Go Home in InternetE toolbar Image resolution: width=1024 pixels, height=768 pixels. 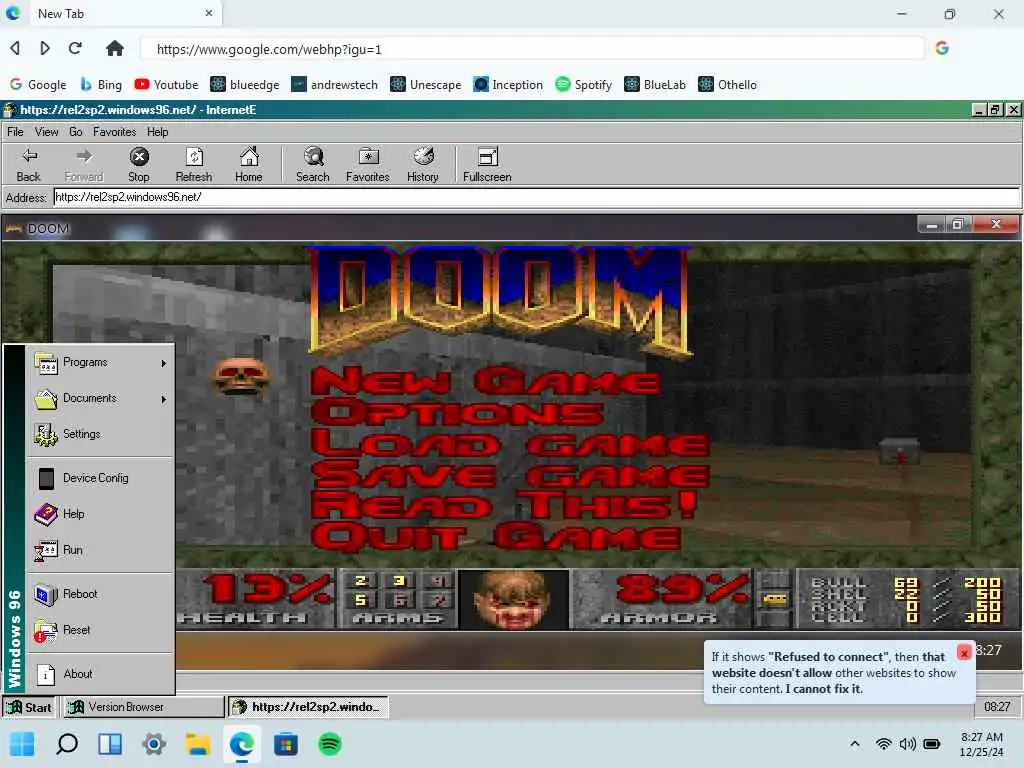249,164
